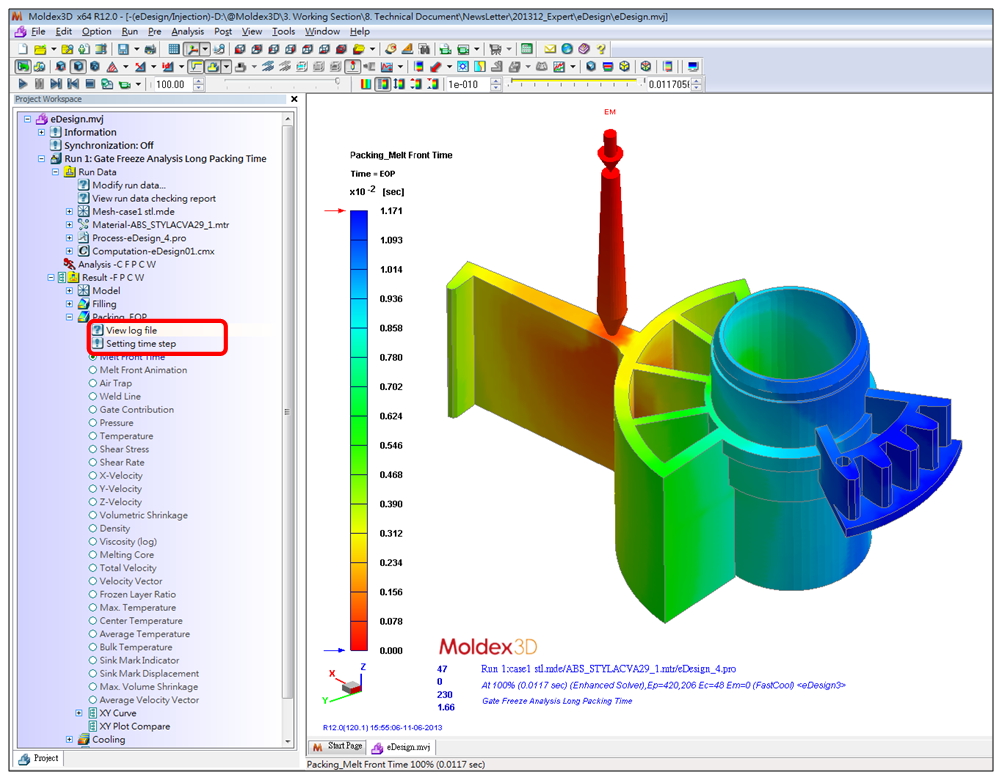Select the Pressure result radio button

point(93,423)
